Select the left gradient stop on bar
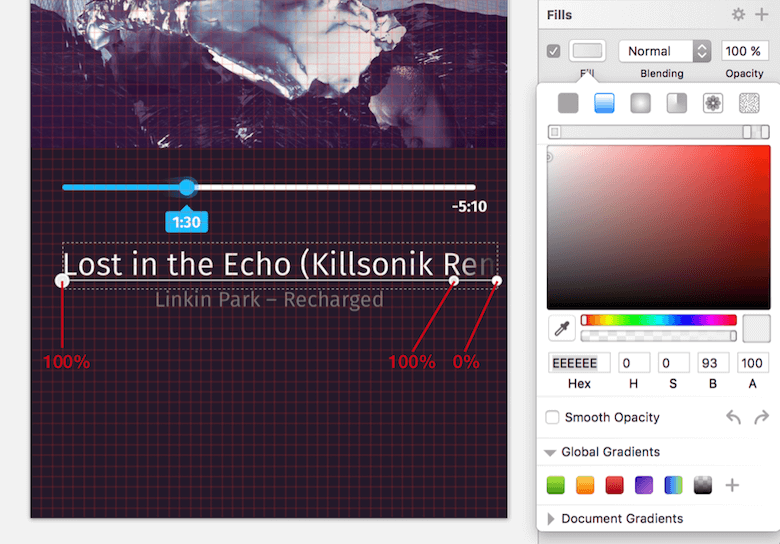Image resolution: width=780 pixels, height=544 pixels. coord(555,132)
